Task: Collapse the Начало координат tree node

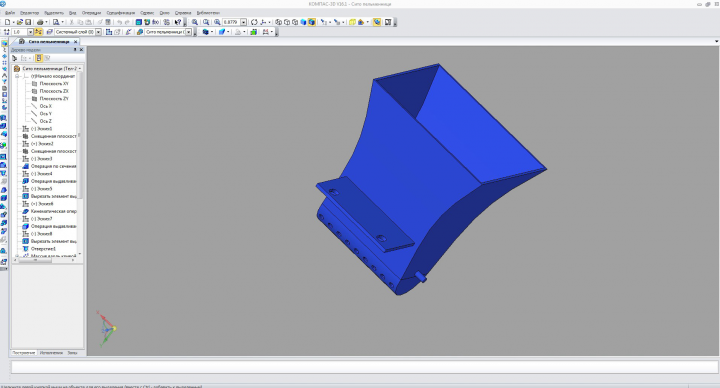Action: [17, 76]
